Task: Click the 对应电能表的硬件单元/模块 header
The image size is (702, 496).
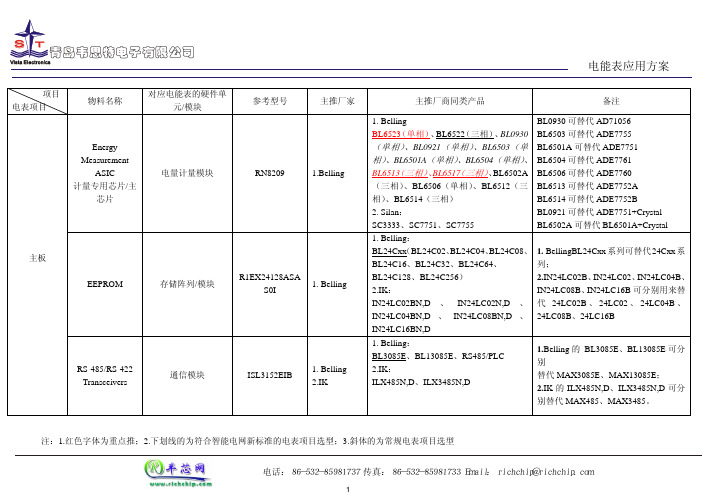Action: tap(187, 101)
